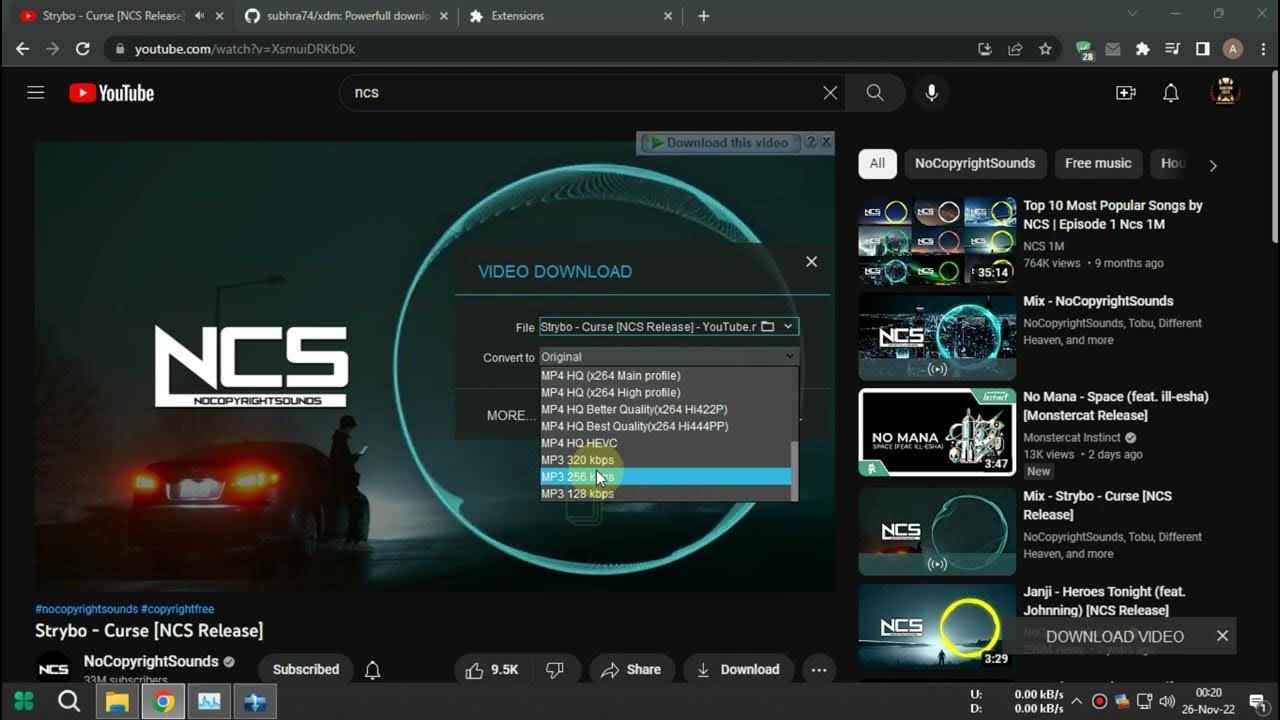Like the video with thumbs up

pos(492,670)
